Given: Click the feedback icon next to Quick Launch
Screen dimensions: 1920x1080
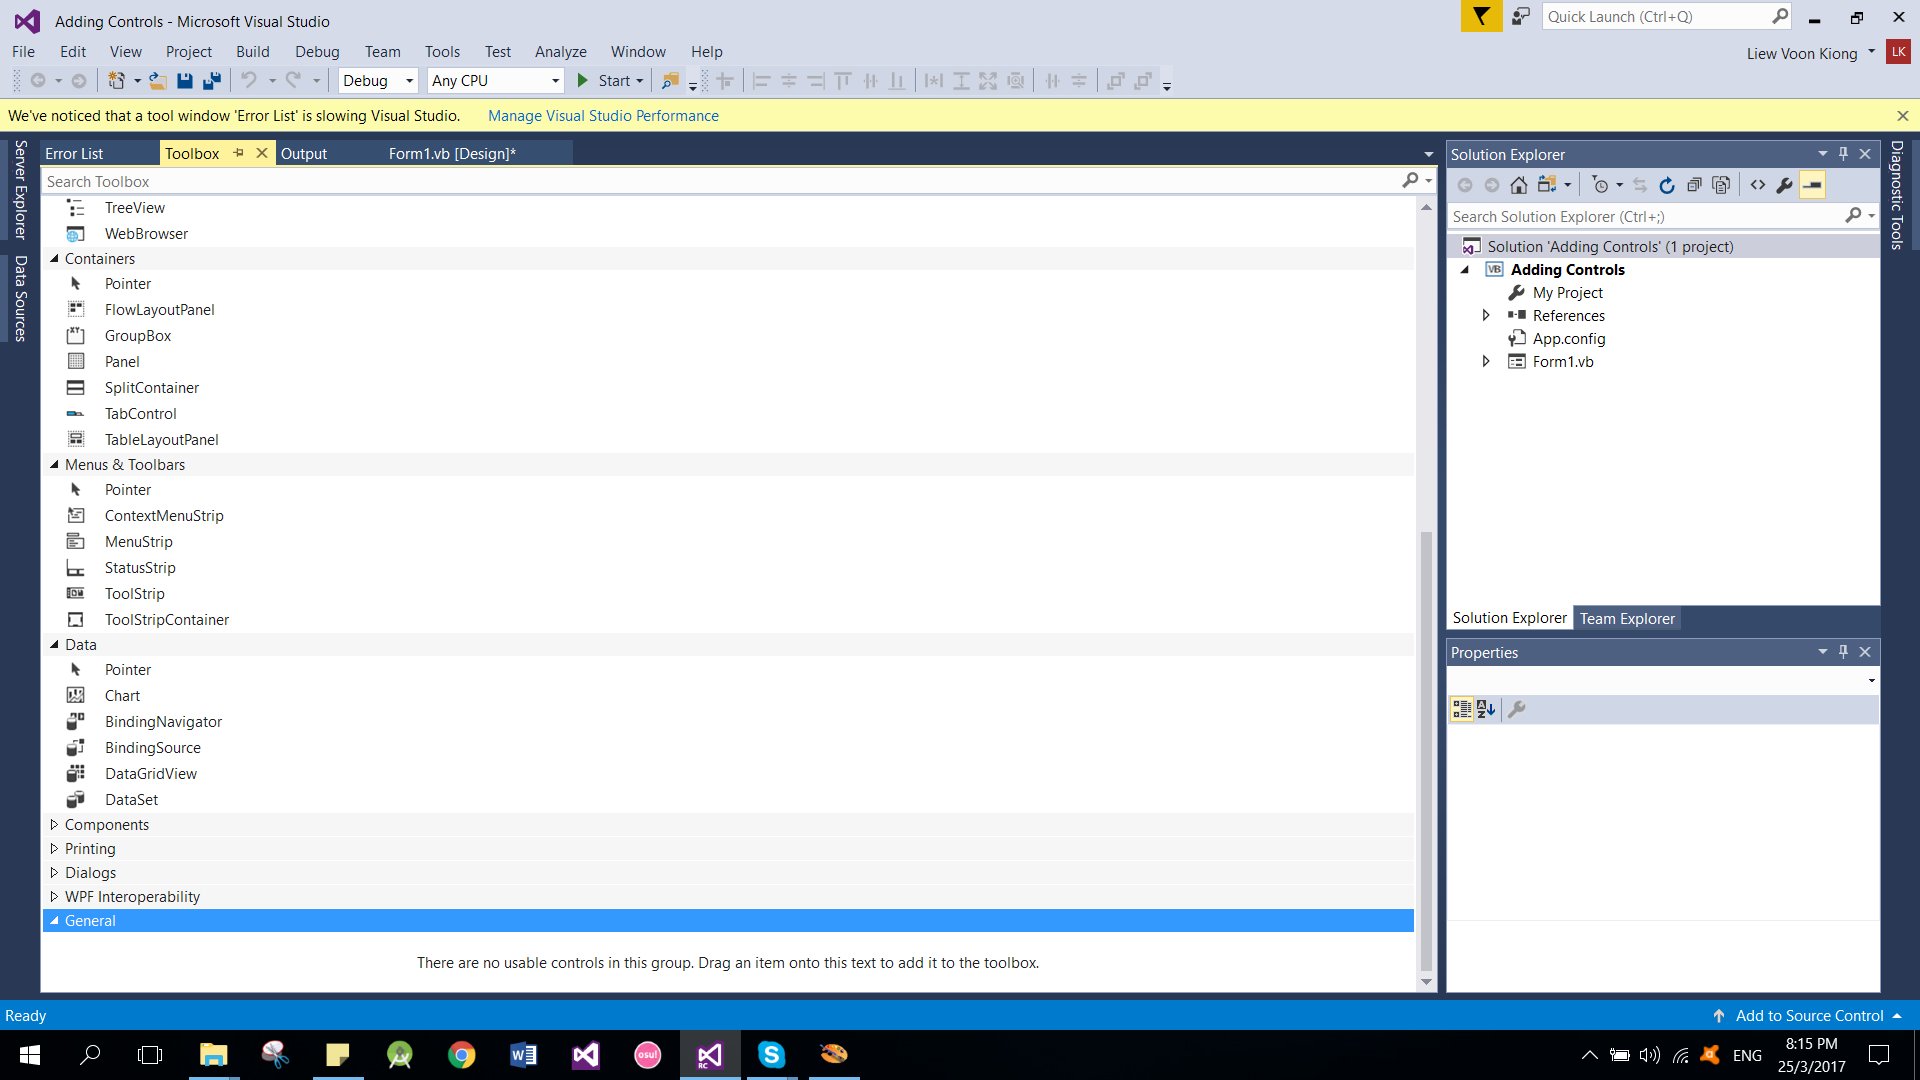Looking at the screenshot, I should tap(1521, 16).
